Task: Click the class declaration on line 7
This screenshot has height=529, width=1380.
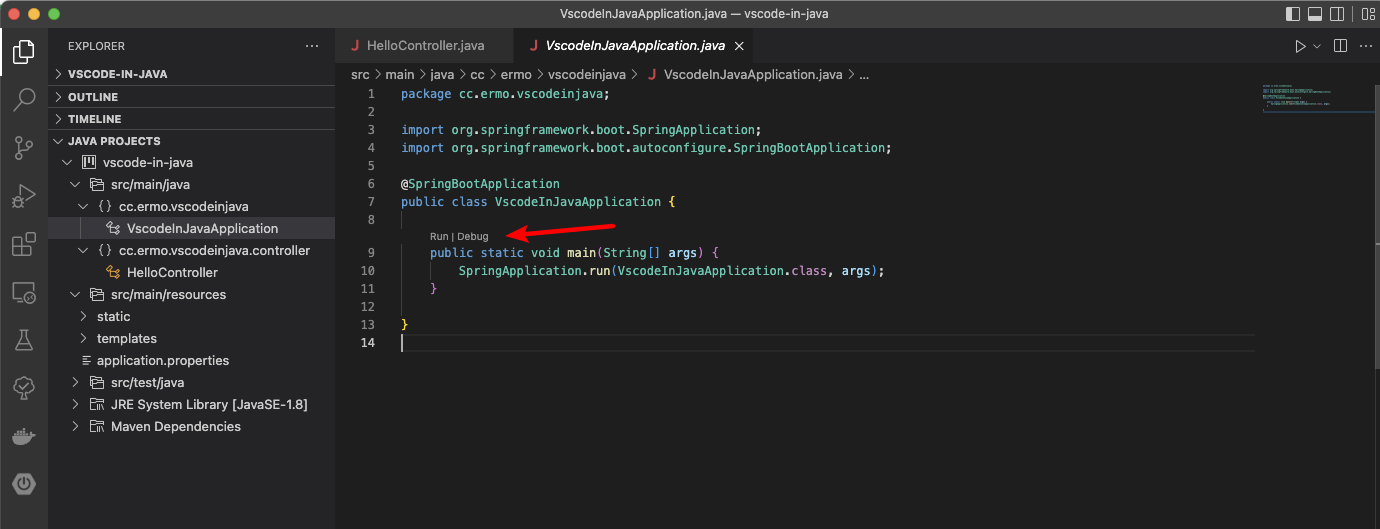Action: 538,202
